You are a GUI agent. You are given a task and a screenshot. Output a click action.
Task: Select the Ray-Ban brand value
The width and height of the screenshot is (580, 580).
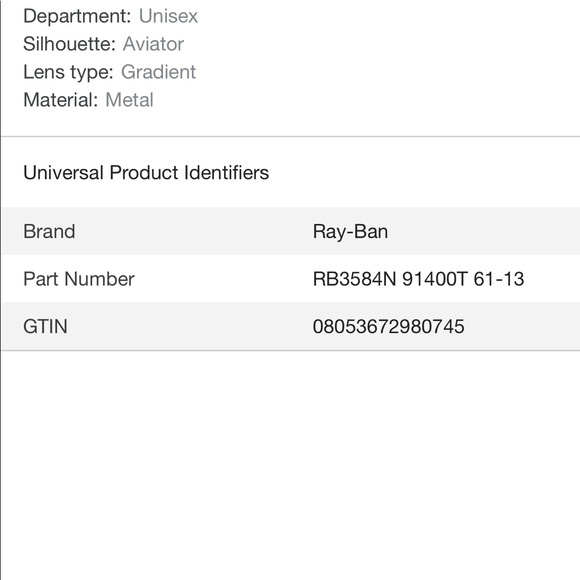click(350, 232)
